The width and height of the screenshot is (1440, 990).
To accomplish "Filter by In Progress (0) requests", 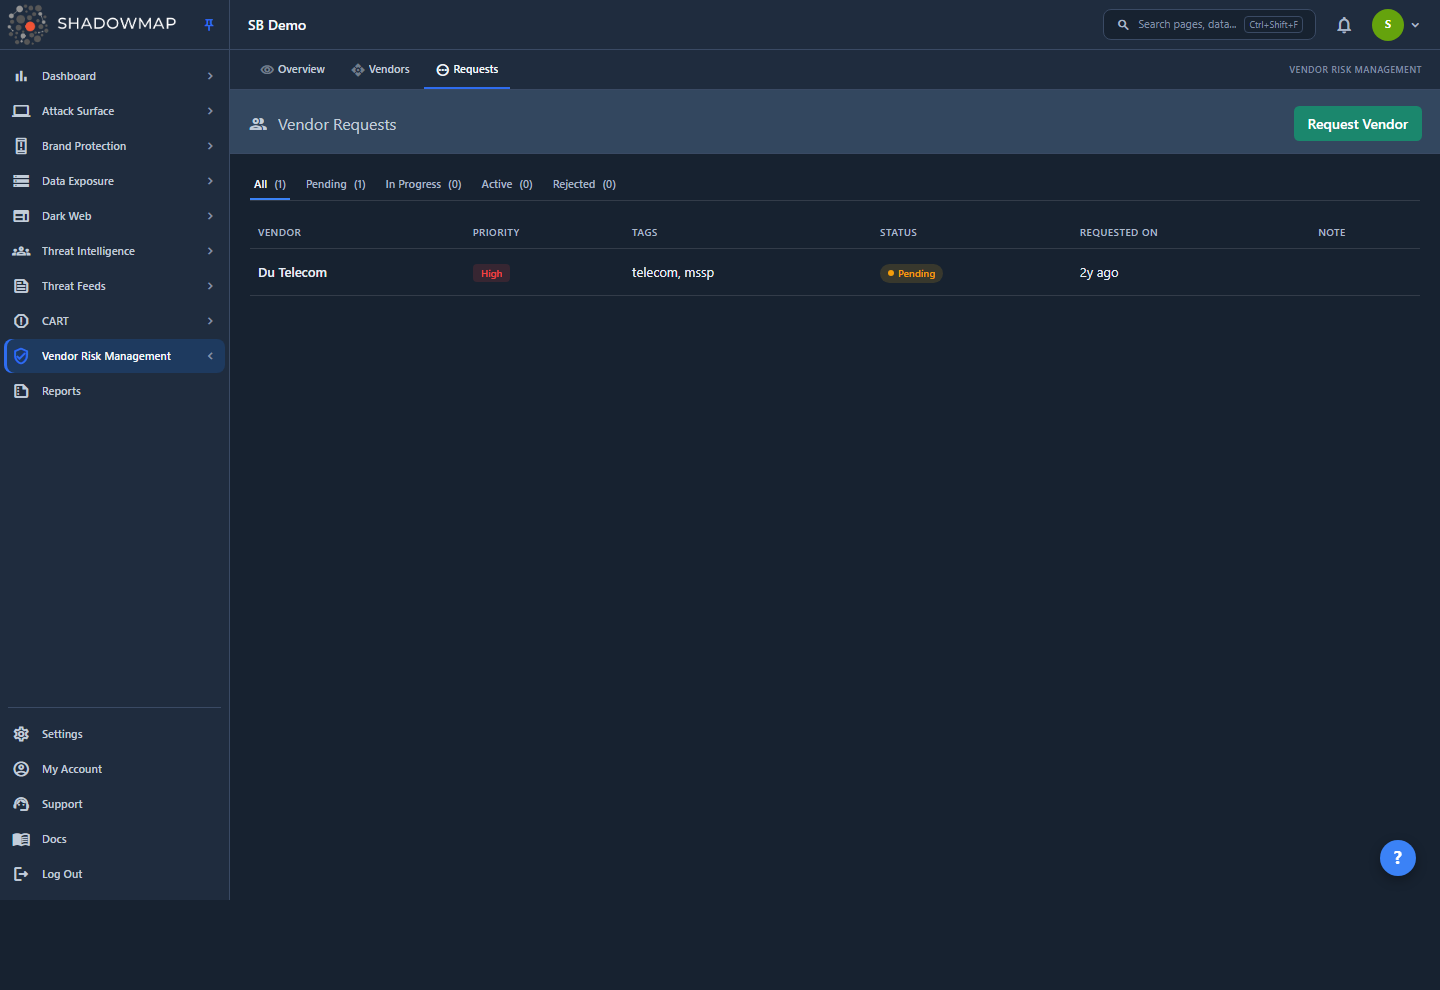I will pos(423,184).
